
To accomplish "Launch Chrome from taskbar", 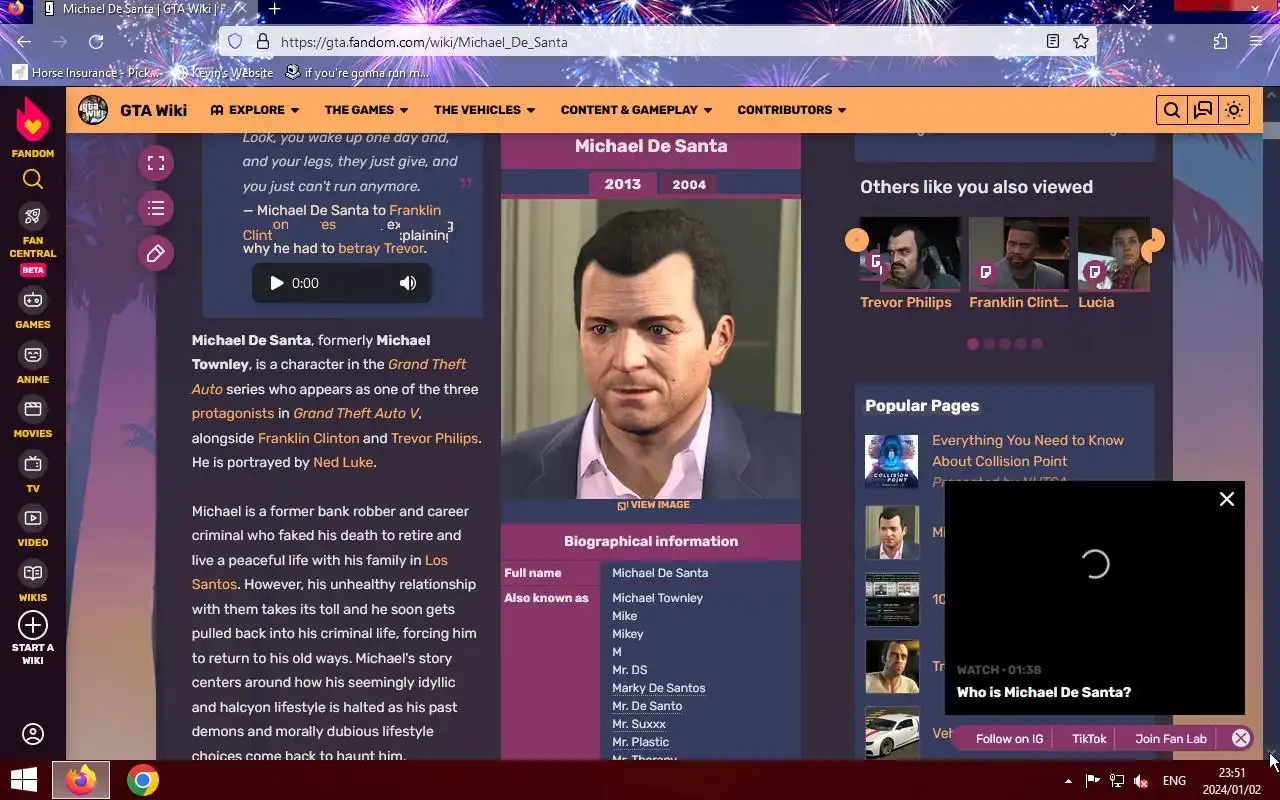I will [x=143, y=780].
